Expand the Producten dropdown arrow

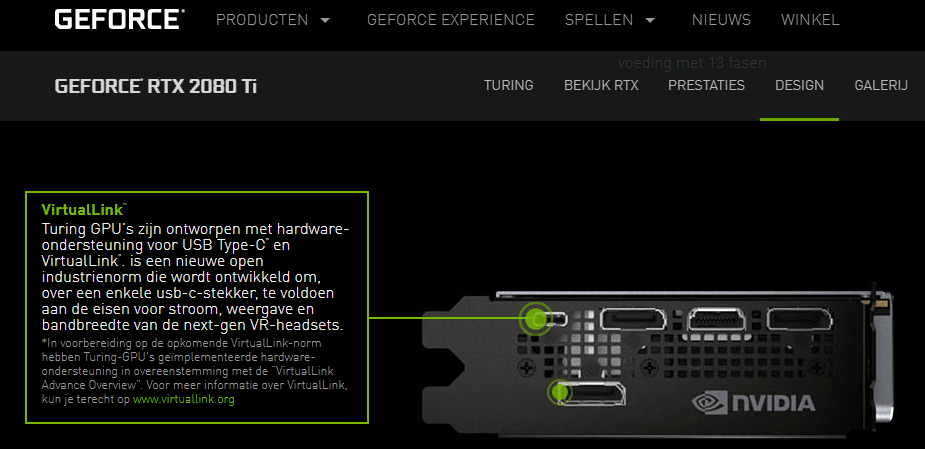324,20
